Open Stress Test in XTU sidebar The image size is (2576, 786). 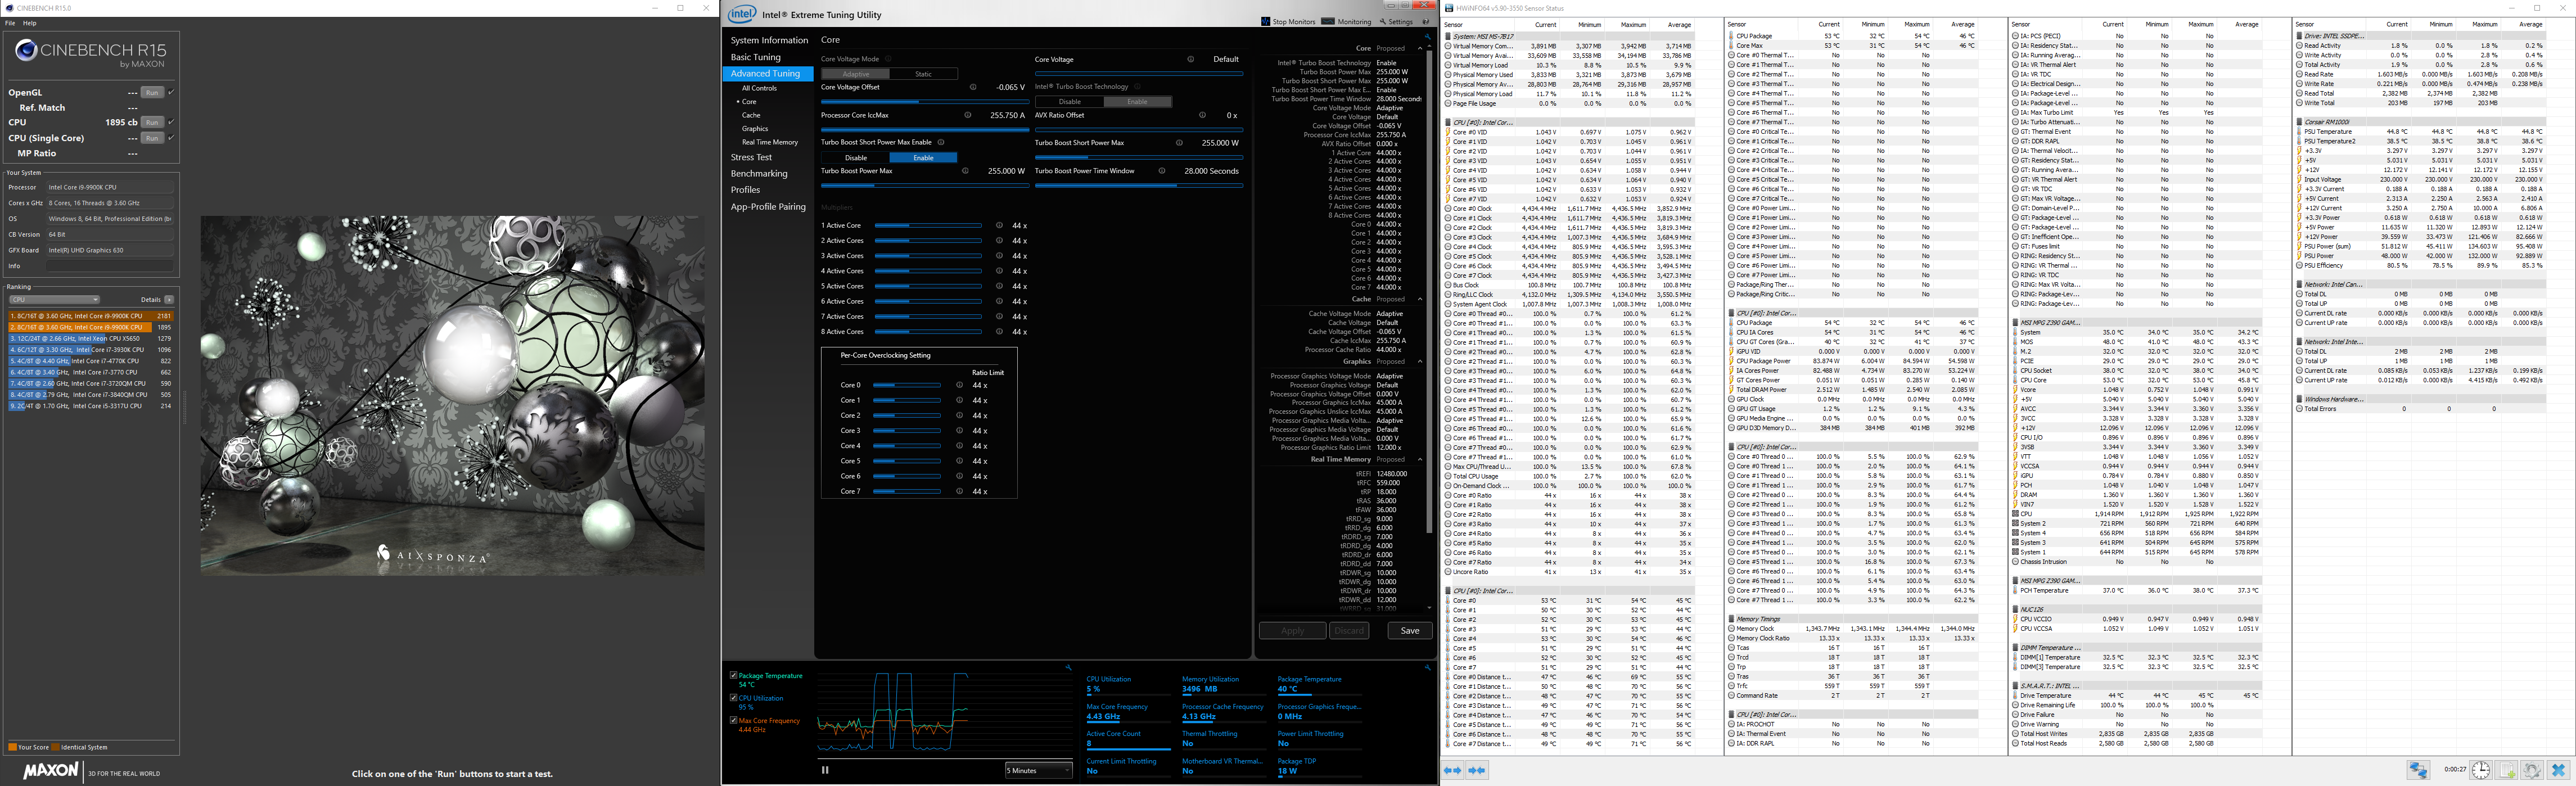tap(751, 158)
